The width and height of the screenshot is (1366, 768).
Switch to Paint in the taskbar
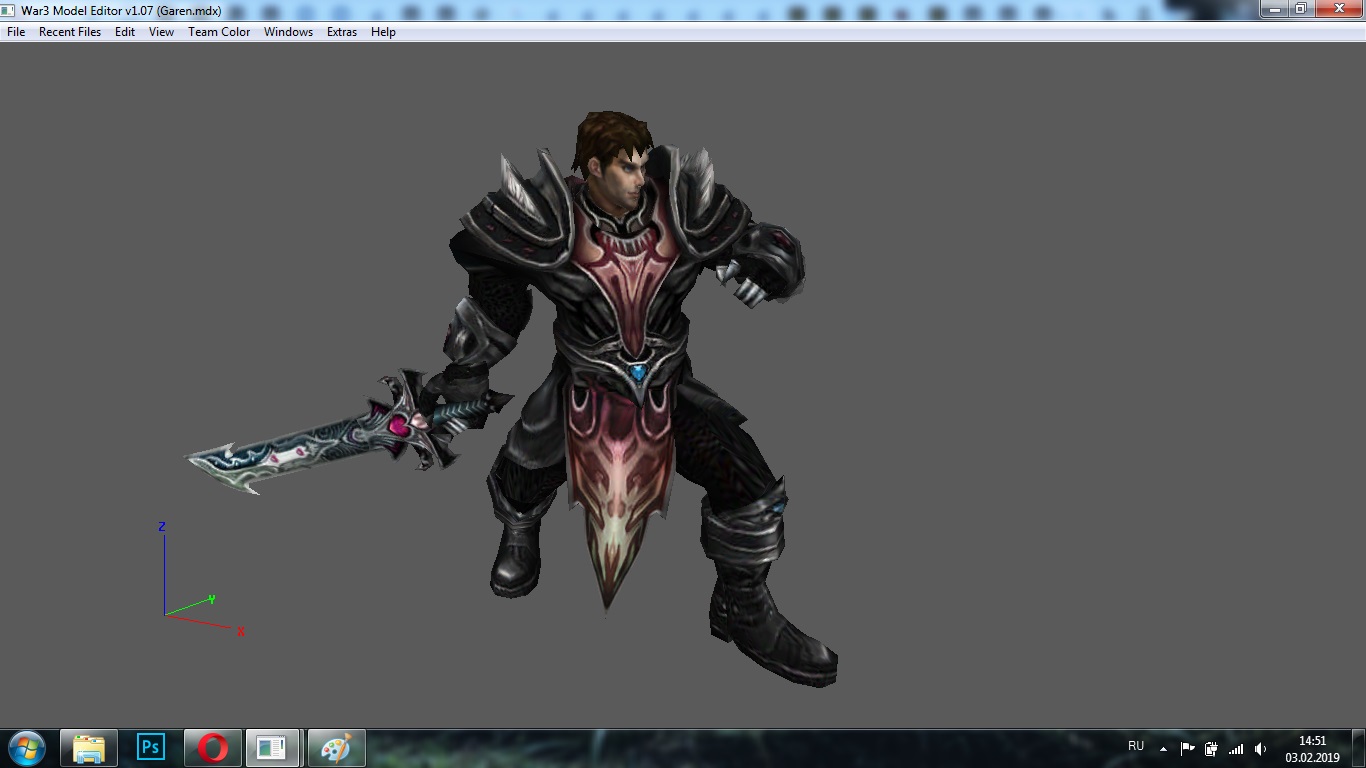(337, 748)
